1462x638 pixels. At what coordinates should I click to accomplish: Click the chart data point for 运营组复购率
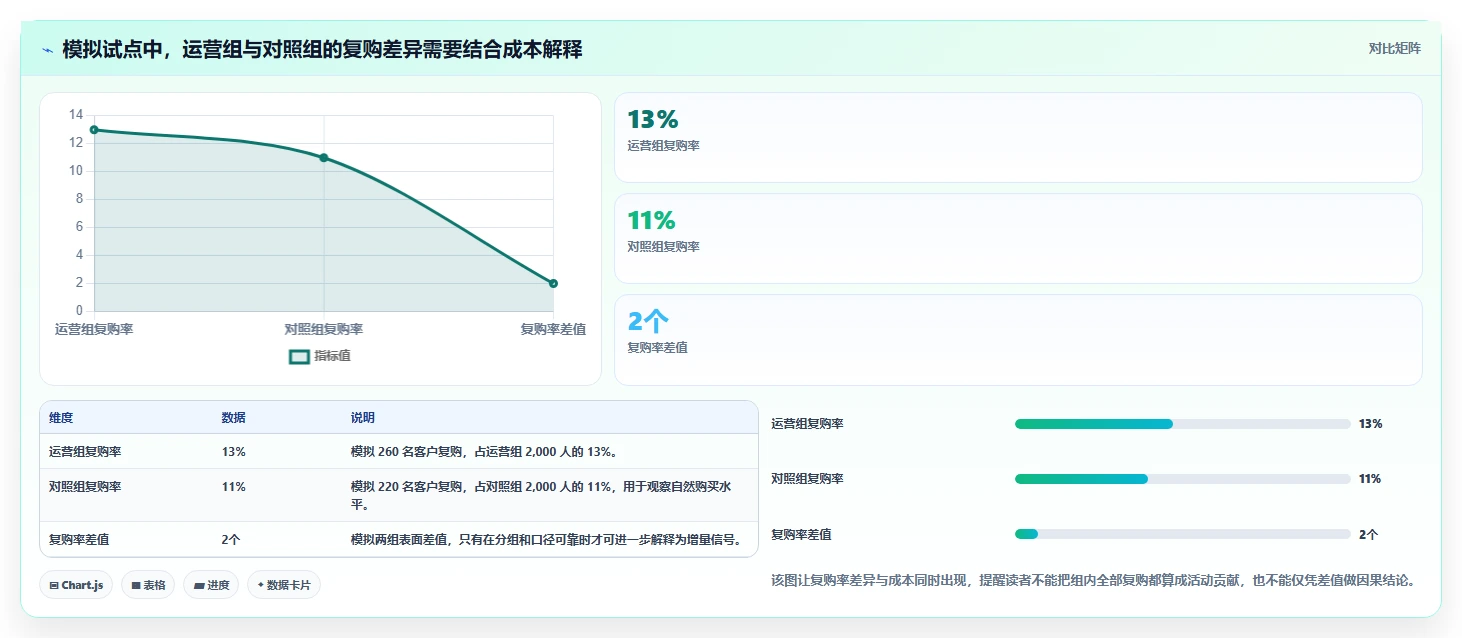click(94, 130)
